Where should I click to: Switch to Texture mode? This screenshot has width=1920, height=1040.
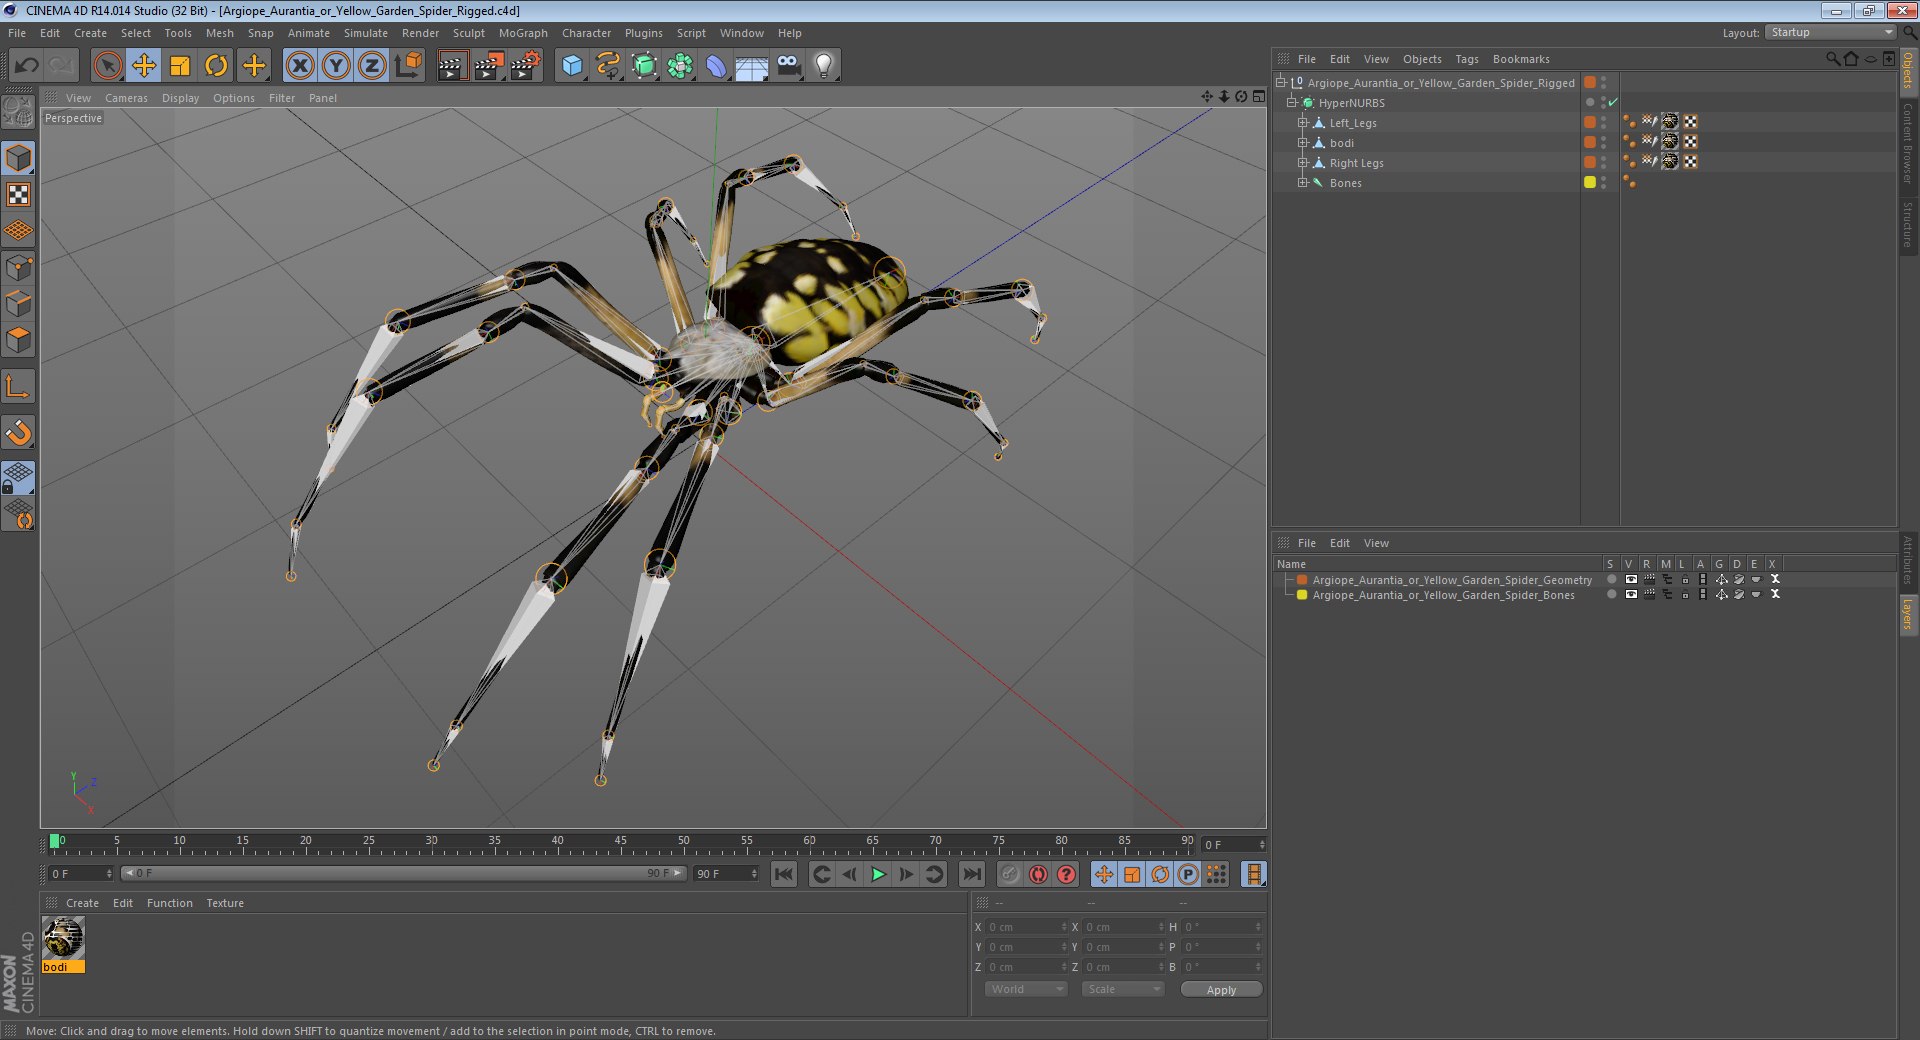pos(18,194)
